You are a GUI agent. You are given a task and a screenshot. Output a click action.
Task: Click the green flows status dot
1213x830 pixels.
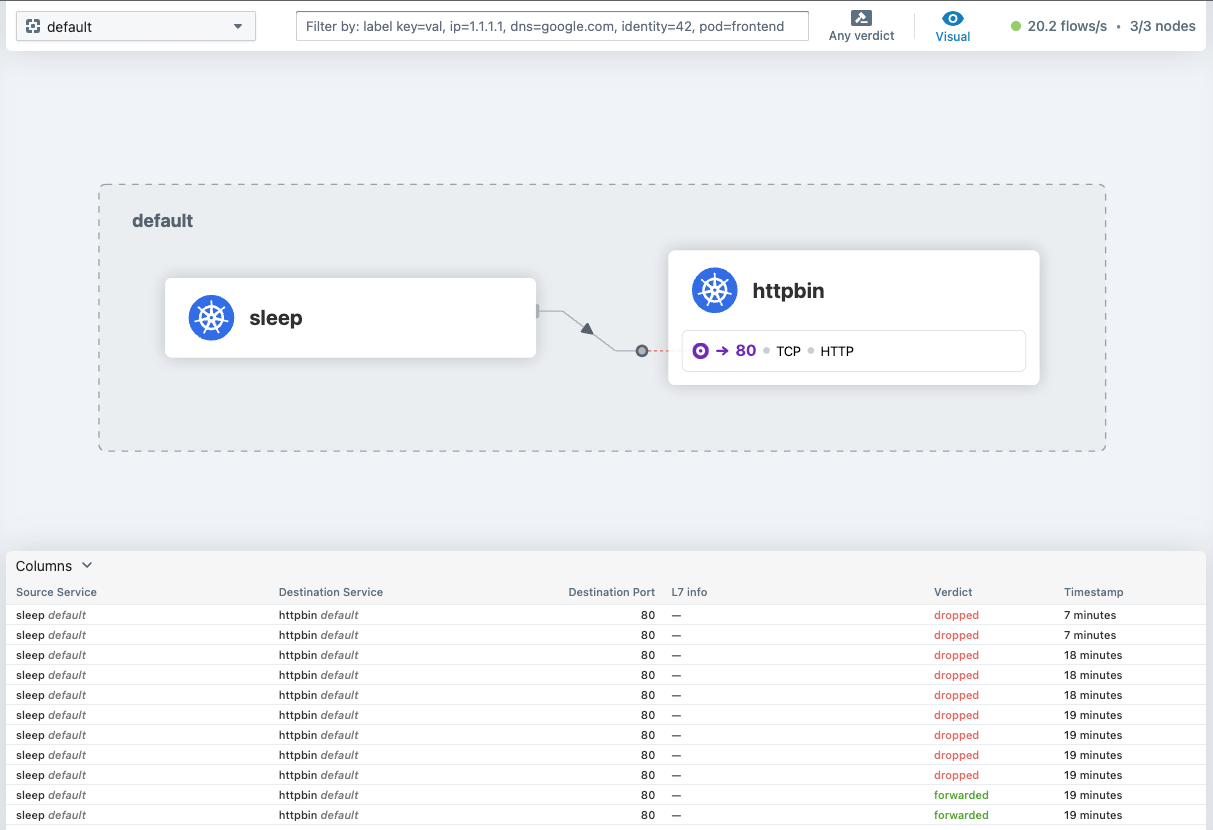[x=1016, y=26]
